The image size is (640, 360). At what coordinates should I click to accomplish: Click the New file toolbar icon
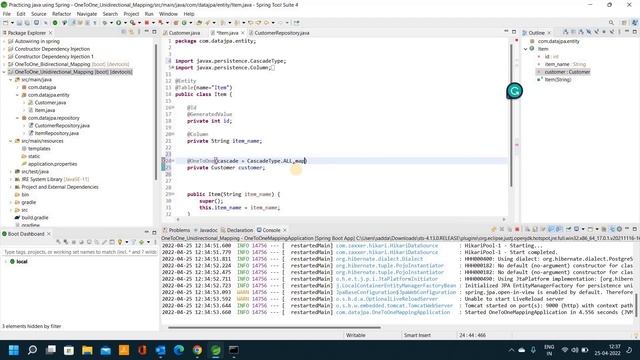click(x=6, y=23)
